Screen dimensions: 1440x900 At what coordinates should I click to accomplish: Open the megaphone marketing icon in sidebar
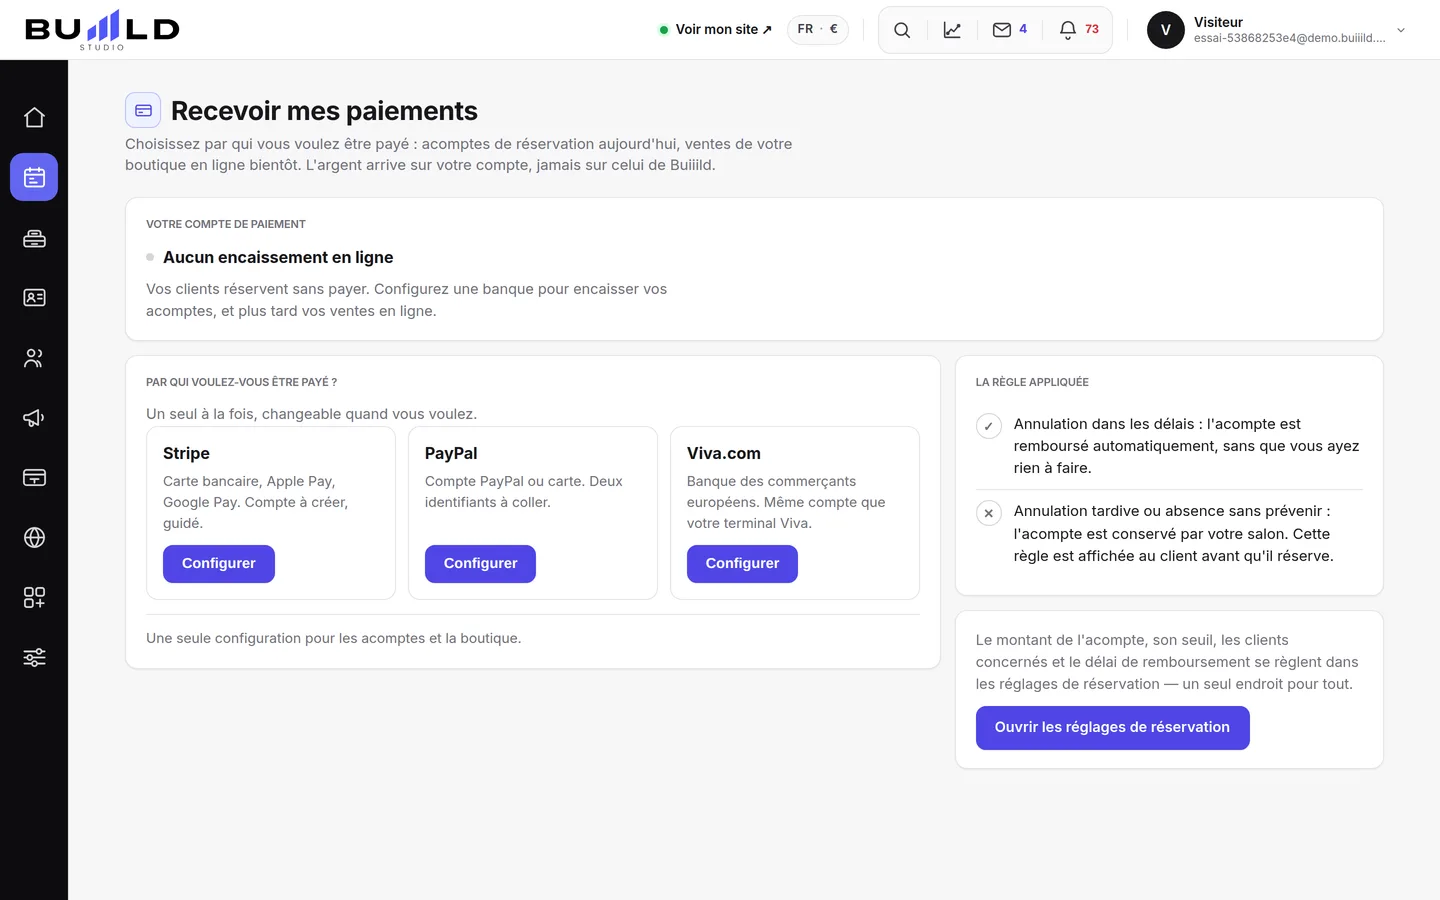[34, 417]
